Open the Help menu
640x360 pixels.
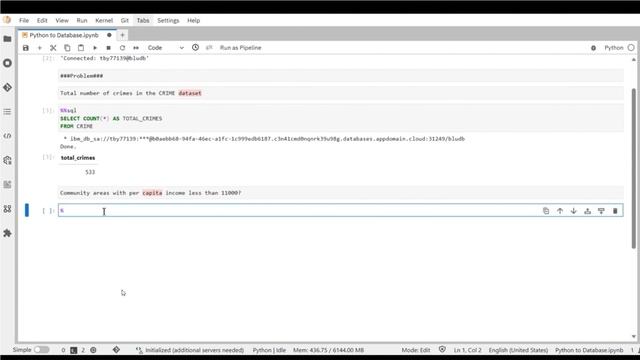[193, 20]
